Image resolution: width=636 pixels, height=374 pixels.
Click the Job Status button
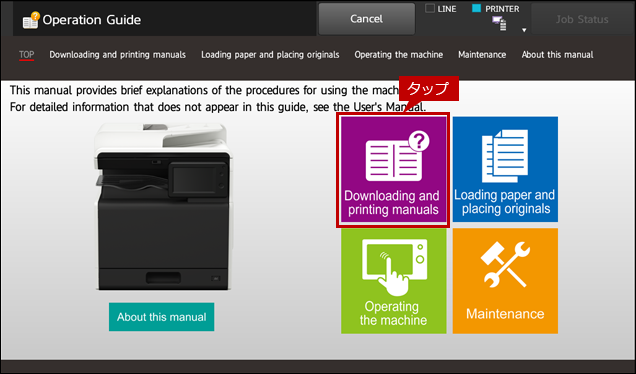click(x=582, y=19)
